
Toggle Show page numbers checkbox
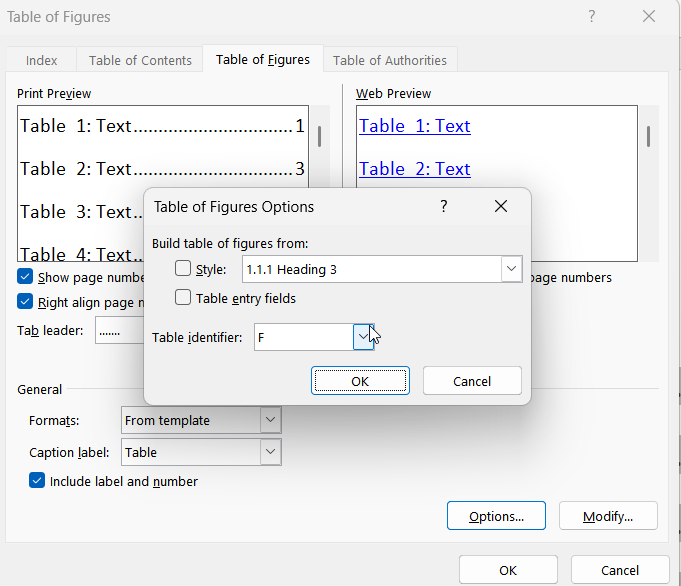click(x=25, y=276)
